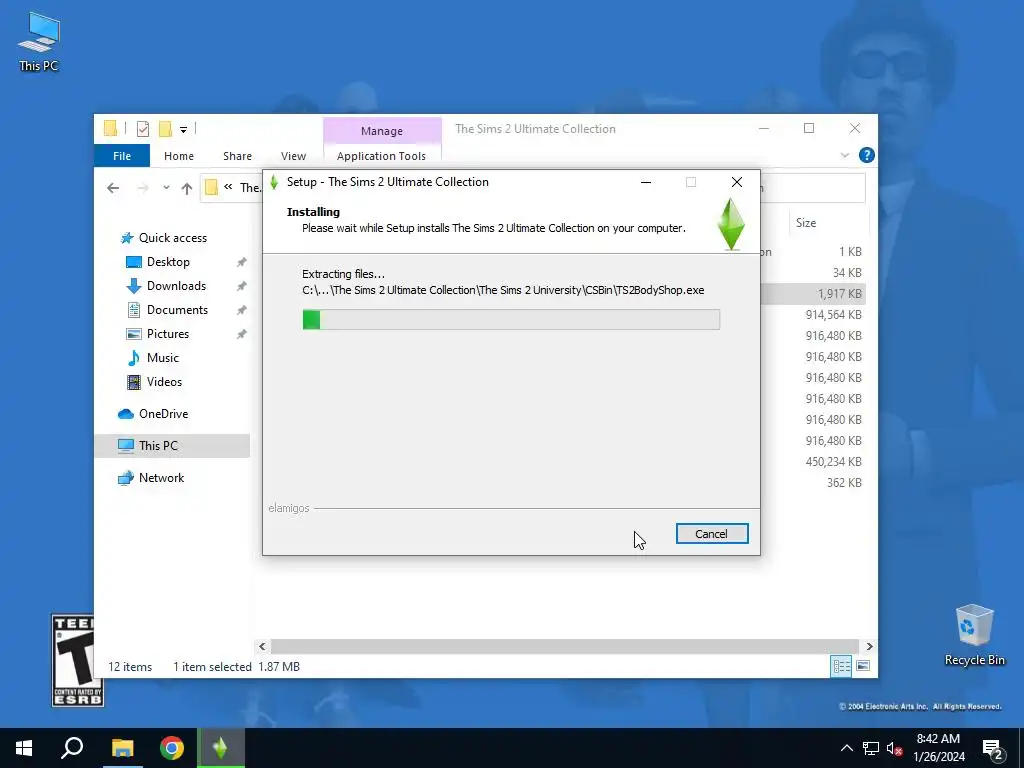The height and width of the screenshot is (768, 1024).
Task: Open Network in navigation pane
Action: tap(161, 478)
